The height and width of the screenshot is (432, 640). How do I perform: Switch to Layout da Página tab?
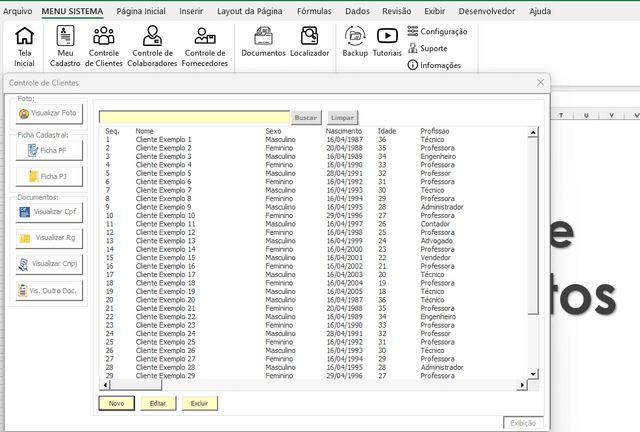[x=249, y=11]
